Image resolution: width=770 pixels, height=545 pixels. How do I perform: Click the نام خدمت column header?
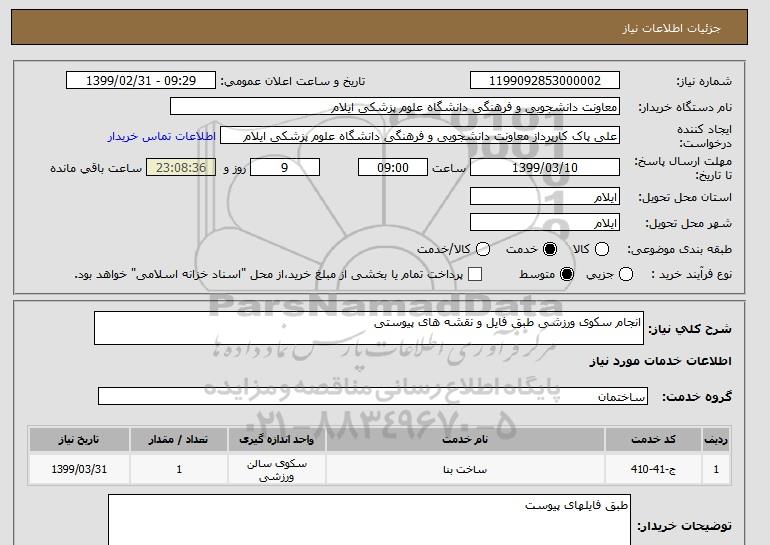(x=465, y=440)
